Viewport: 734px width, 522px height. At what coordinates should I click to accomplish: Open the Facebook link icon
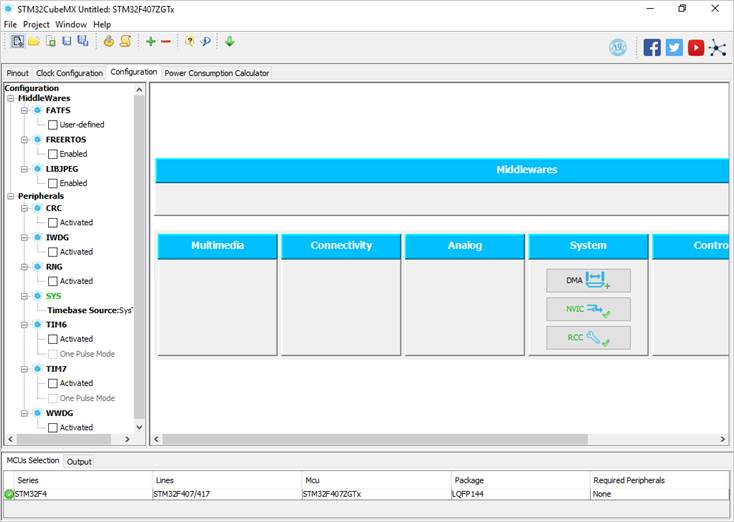point(652,47)
